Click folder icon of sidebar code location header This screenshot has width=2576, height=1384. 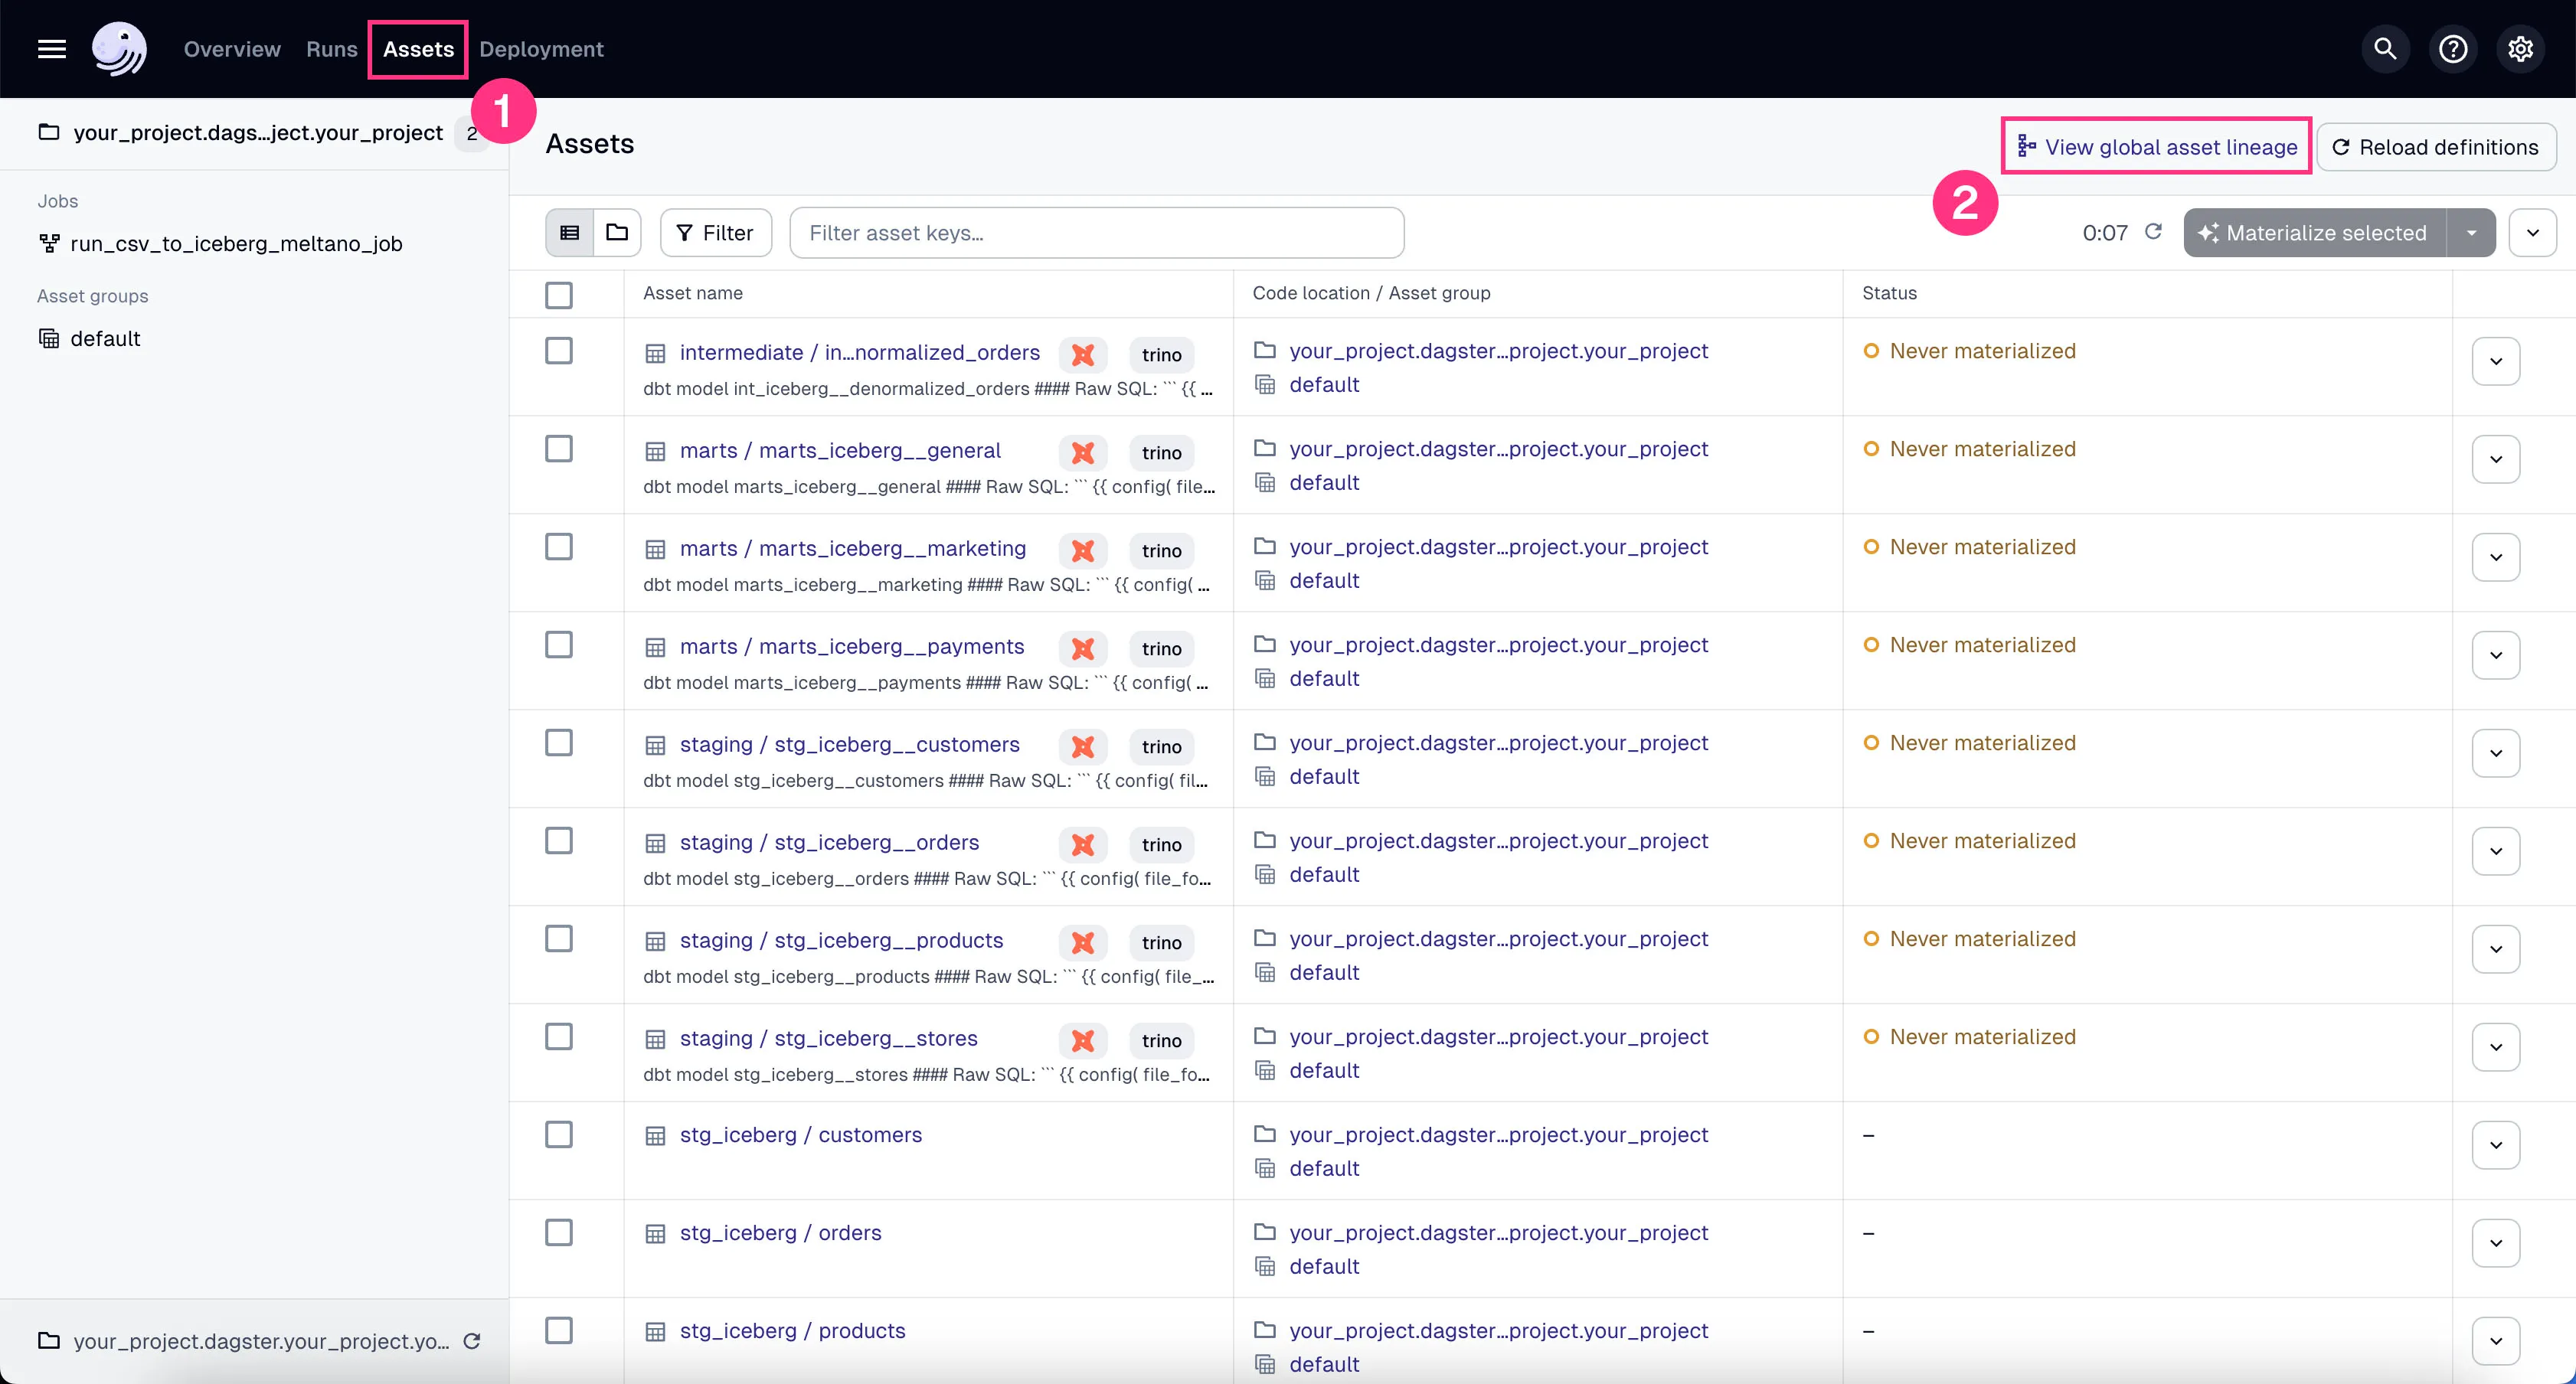click(x=49, y=132)
